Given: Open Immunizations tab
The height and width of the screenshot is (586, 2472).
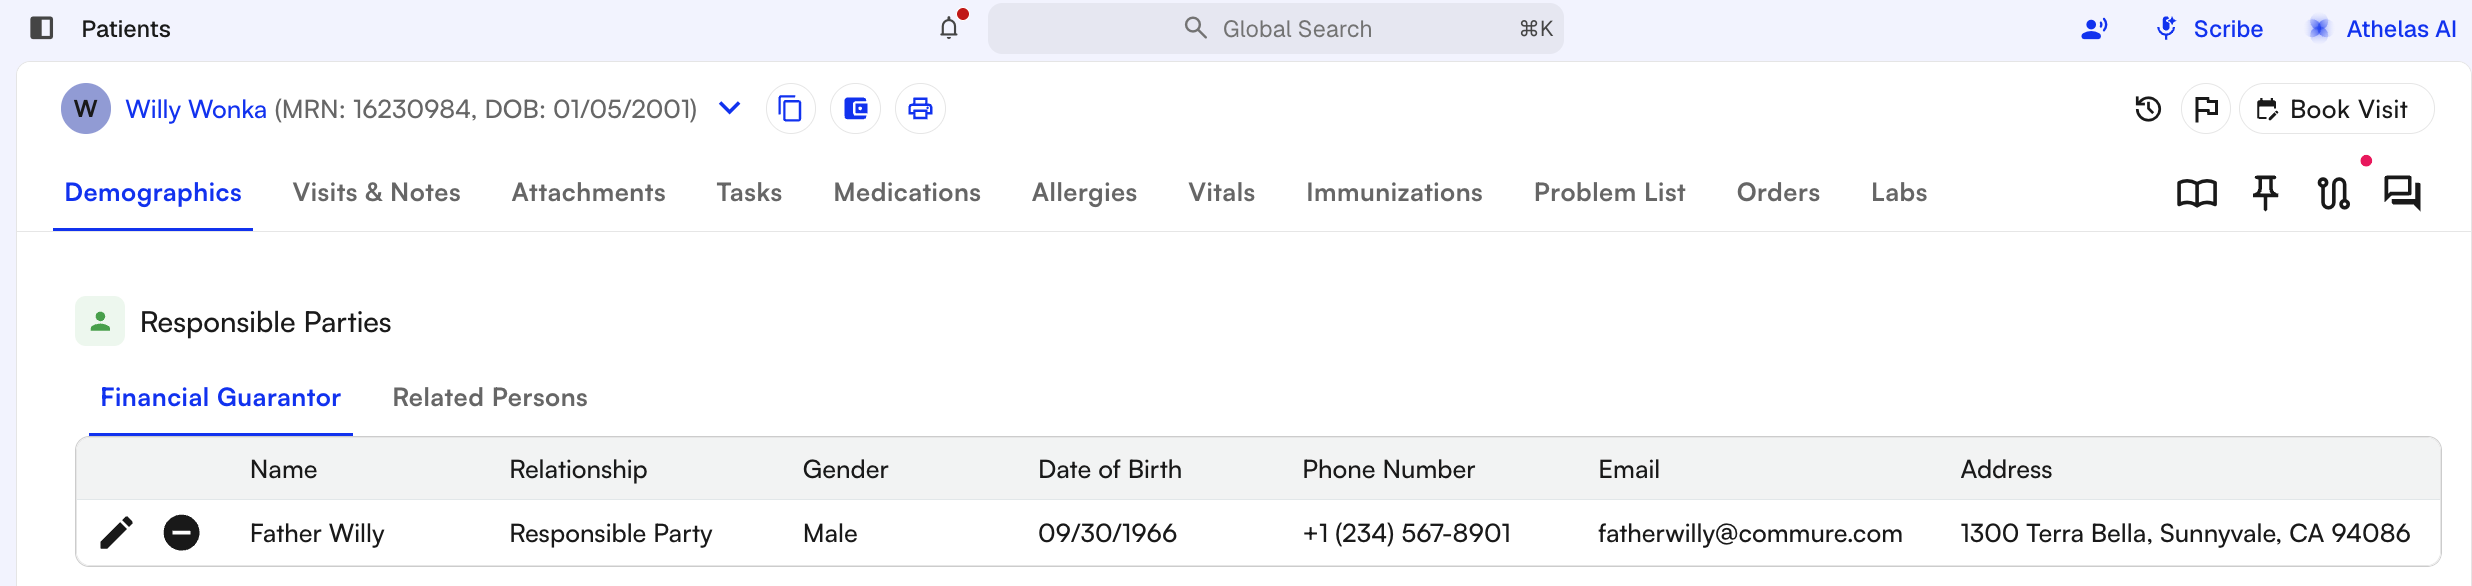Looking at the screenshot, I should (1395, 193).
